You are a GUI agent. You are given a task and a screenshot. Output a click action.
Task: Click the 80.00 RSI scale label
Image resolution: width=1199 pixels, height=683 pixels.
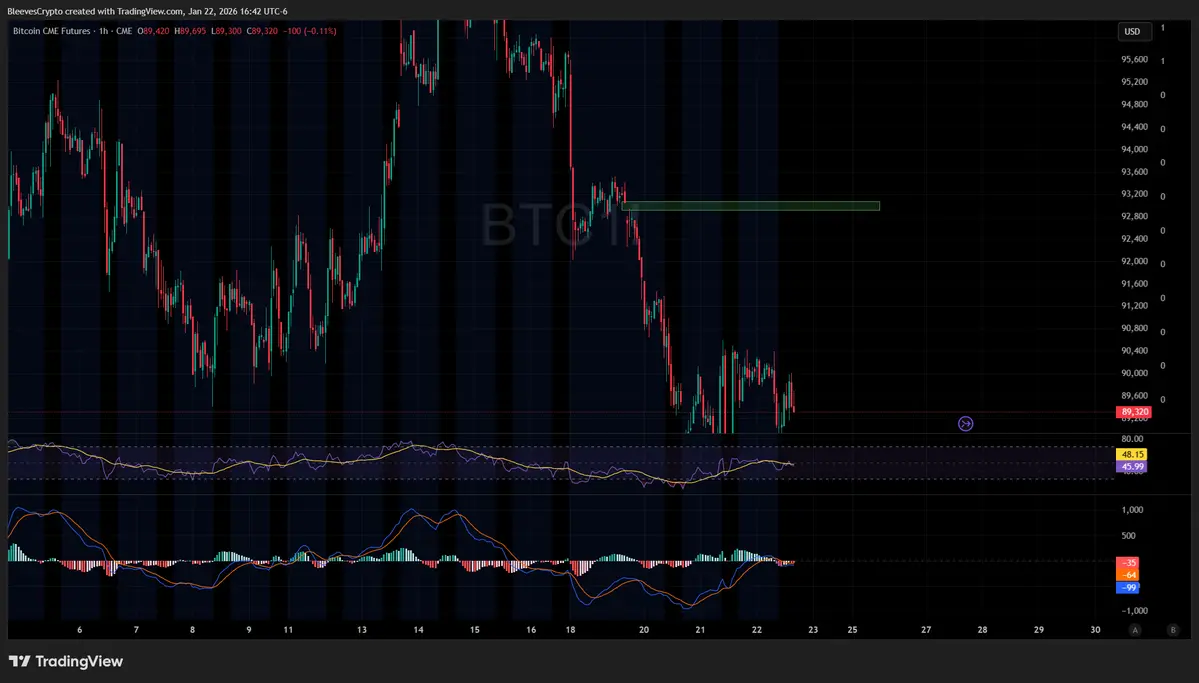pos(1132,439)
